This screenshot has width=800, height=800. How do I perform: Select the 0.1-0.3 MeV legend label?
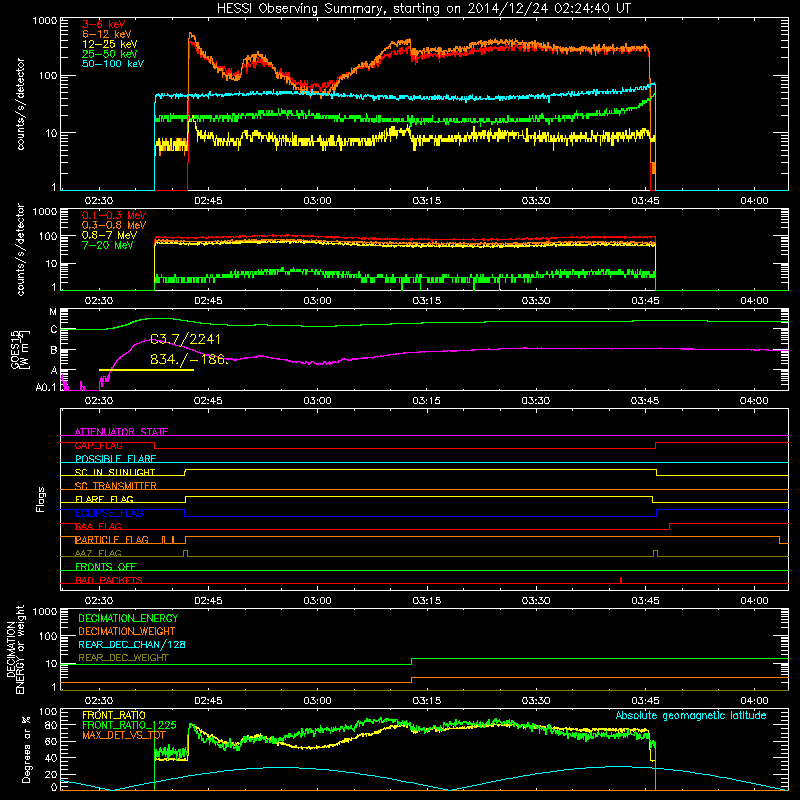pos(114,215)
